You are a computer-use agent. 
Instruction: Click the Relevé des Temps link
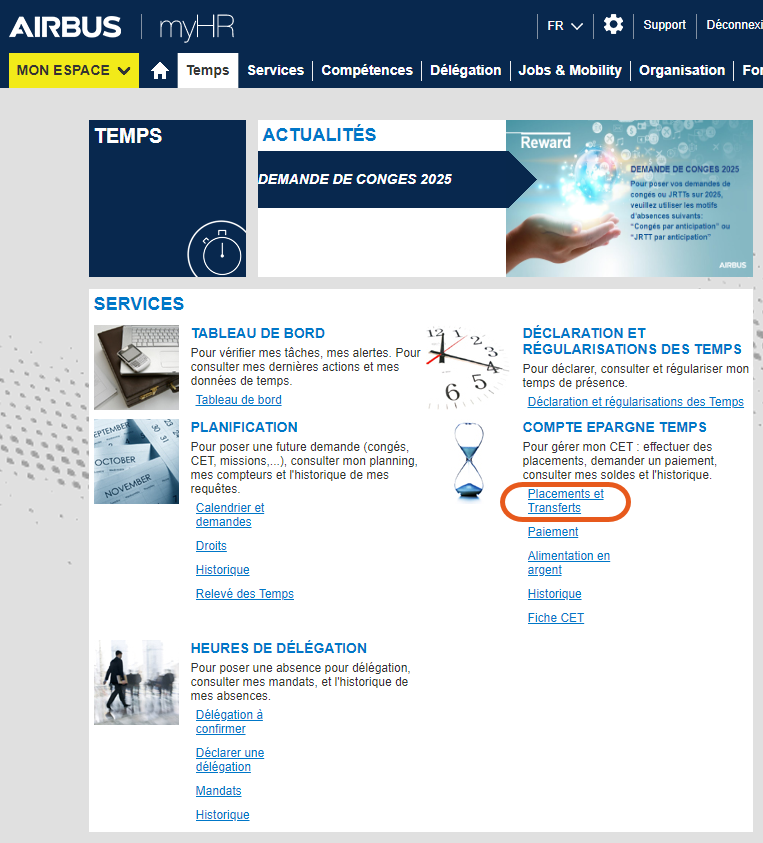(245, 594)
